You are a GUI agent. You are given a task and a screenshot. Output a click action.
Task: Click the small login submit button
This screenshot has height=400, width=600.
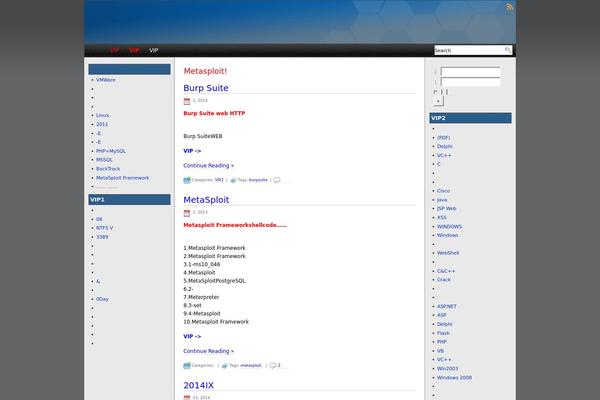point(439,101)
